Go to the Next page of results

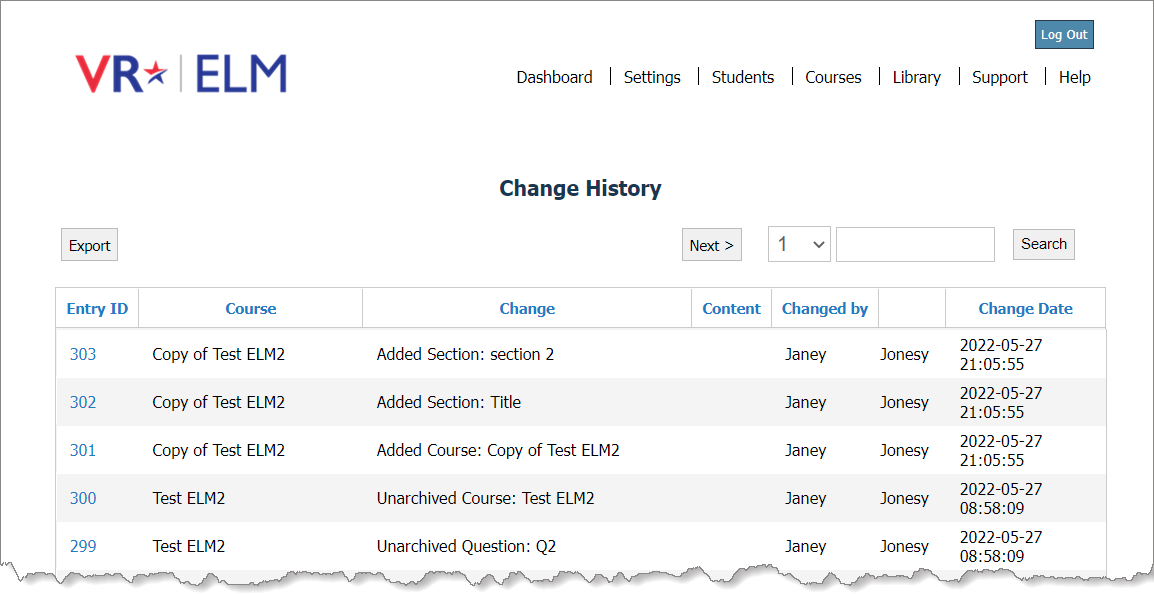[x=711, y=245]
